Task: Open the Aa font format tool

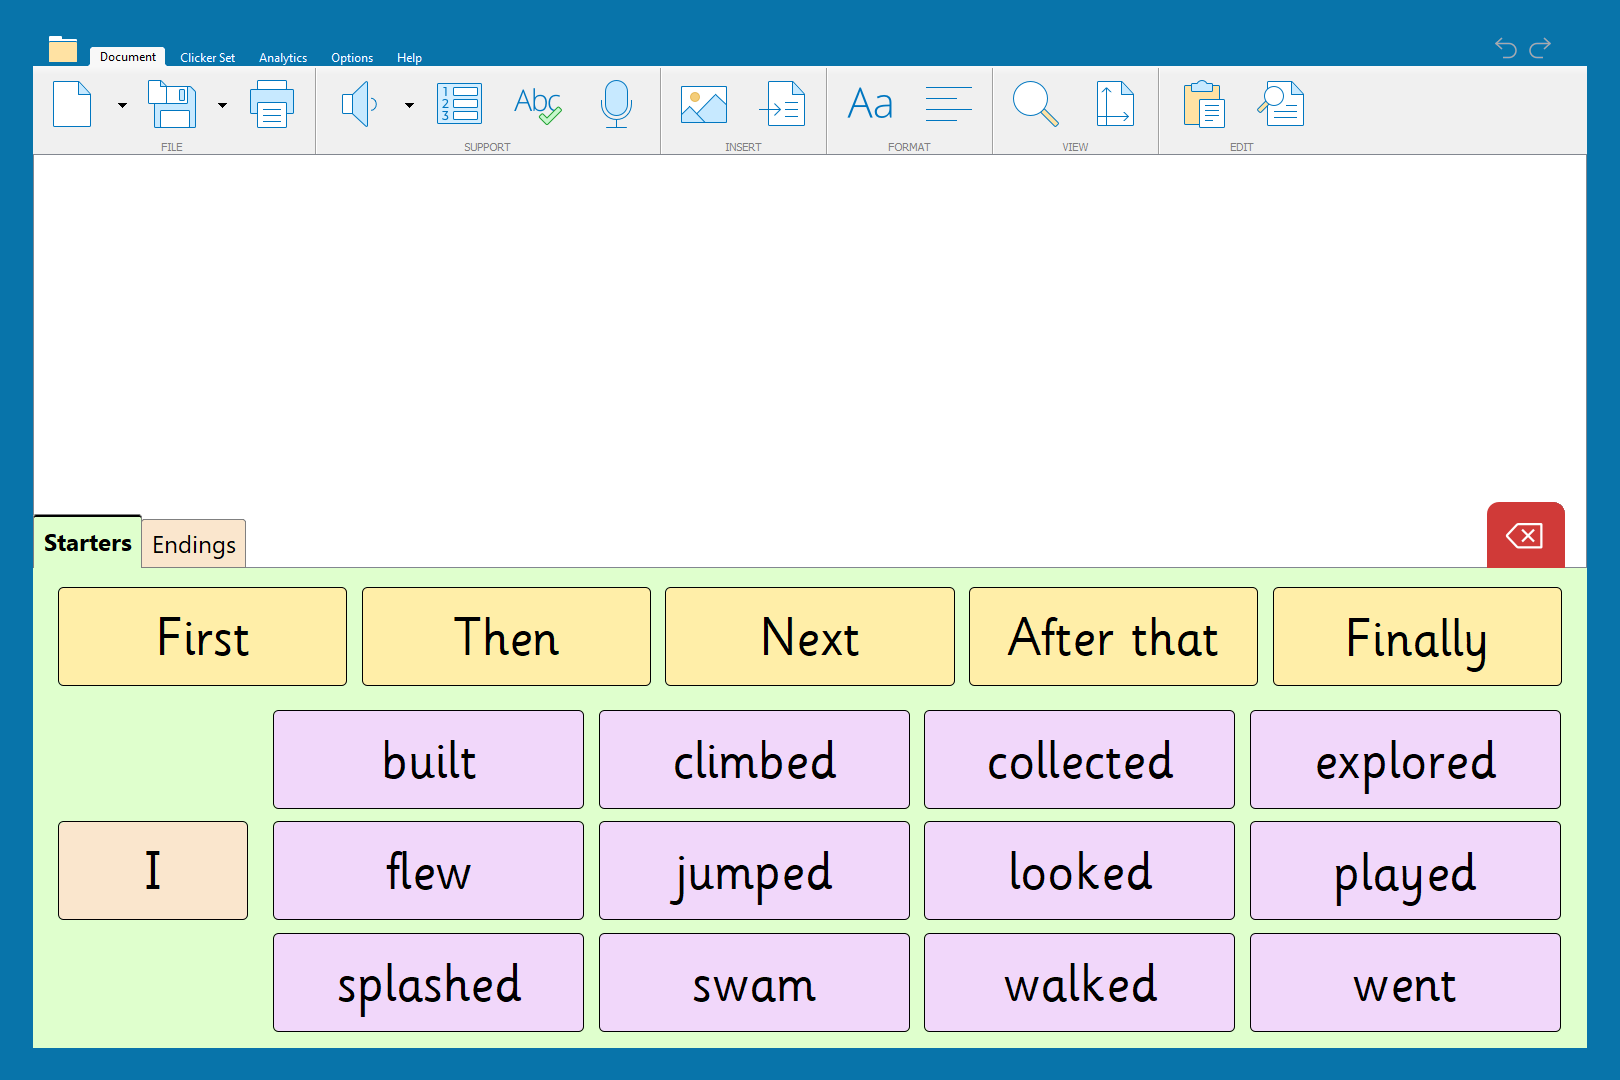Action: pos(870,104)
